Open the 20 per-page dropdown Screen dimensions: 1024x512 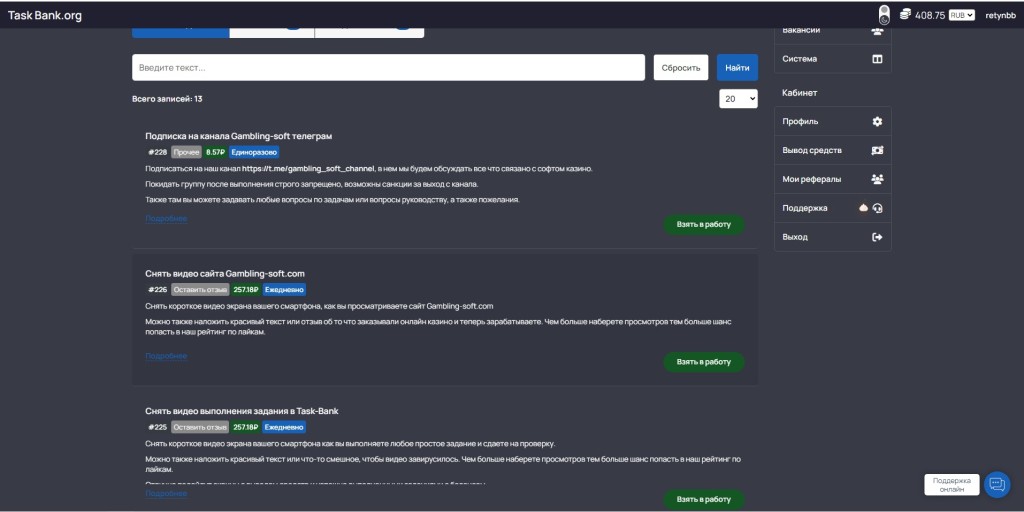click(739, 99)
